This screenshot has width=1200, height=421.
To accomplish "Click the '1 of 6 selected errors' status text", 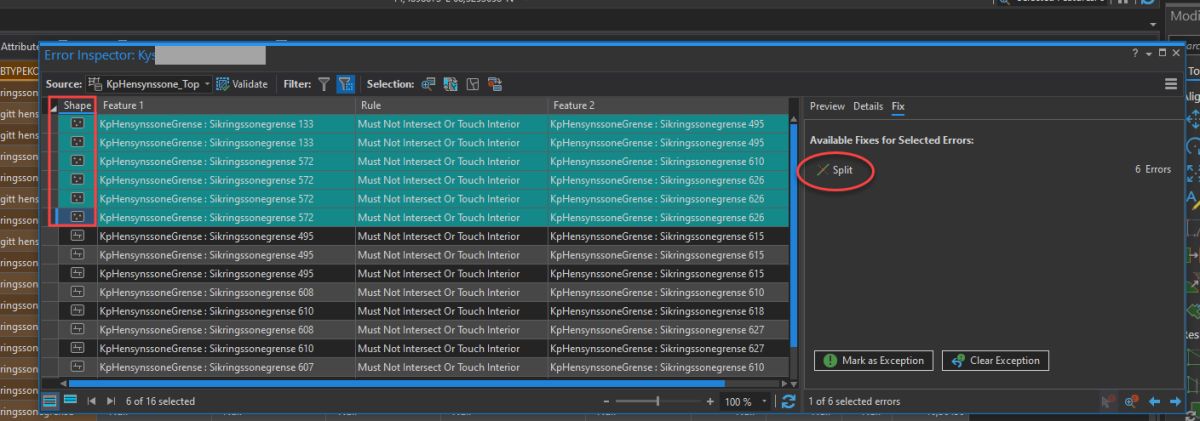I will tap(854, 401).
